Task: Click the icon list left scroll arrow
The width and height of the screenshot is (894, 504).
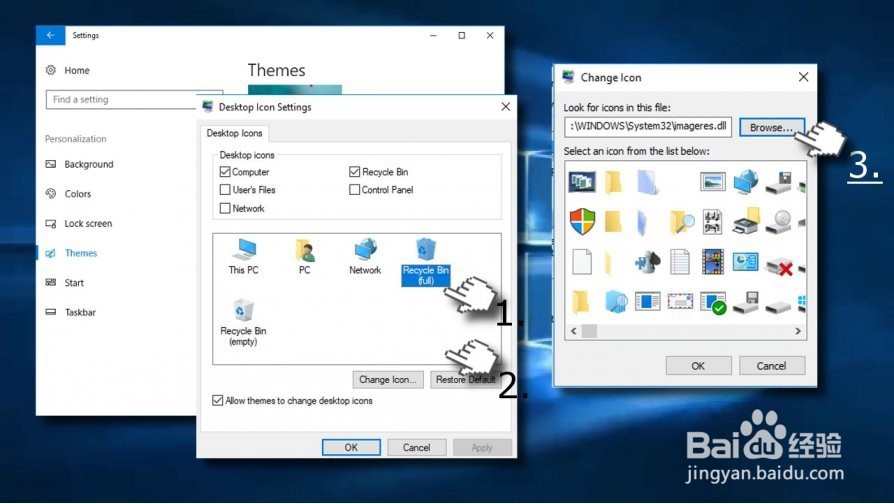Action: (573, 331)
